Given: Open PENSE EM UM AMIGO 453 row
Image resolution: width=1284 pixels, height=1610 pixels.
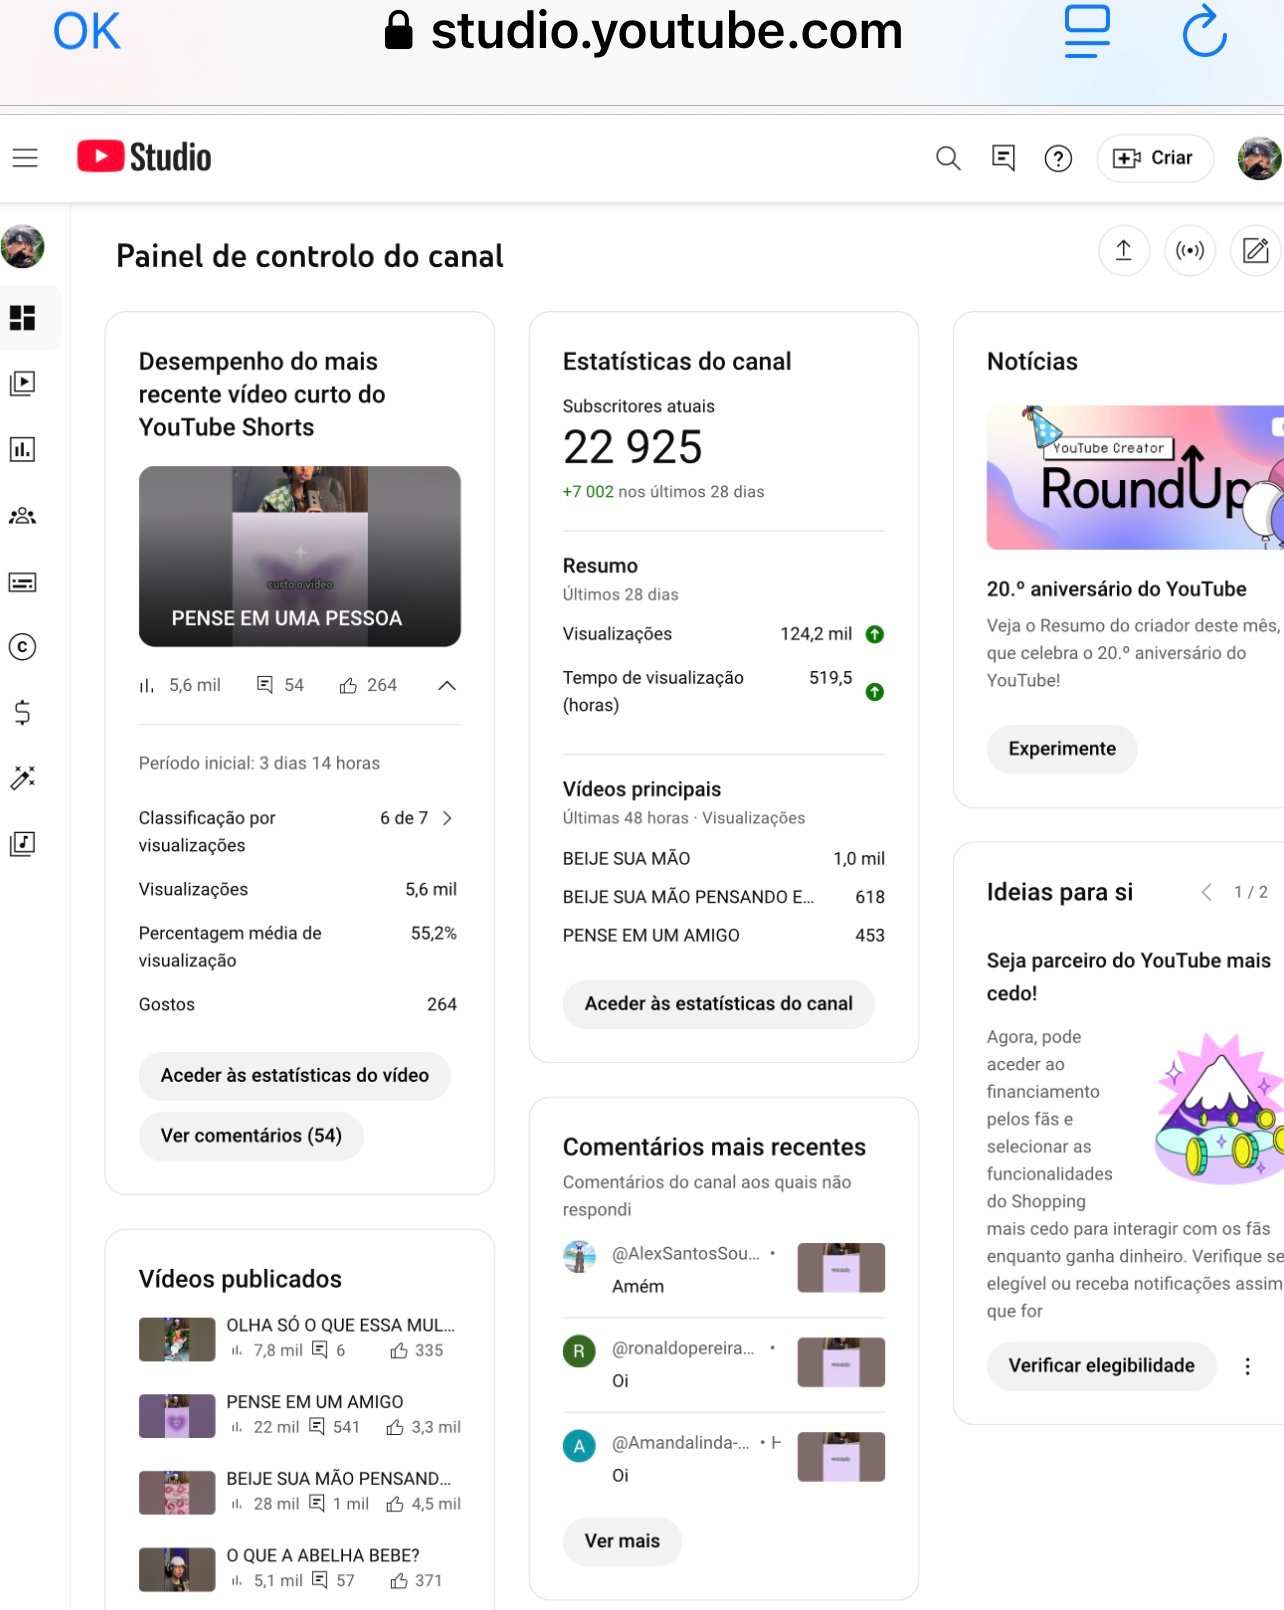Looking at the screenshot, I should [x=724, y=935].
